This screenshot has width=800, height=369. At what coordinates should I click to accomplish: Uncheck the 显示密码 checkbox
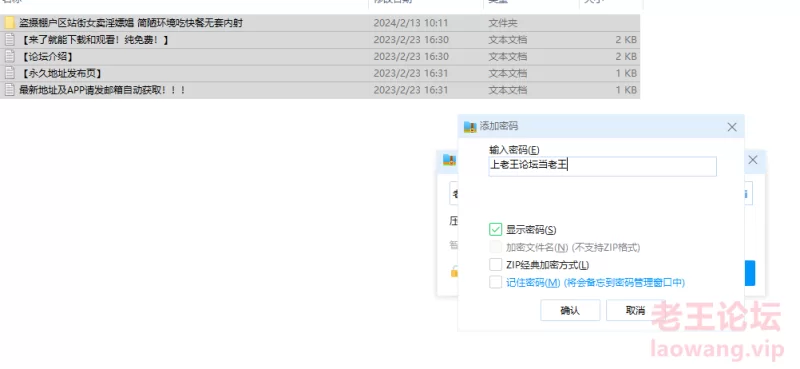point(495,229)
